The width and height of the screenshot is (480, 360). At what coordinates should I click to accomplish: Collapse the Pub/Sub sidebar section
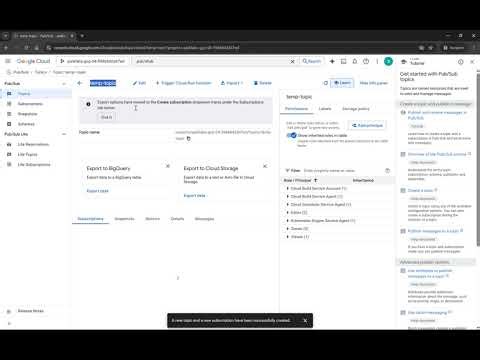point(64,84)
